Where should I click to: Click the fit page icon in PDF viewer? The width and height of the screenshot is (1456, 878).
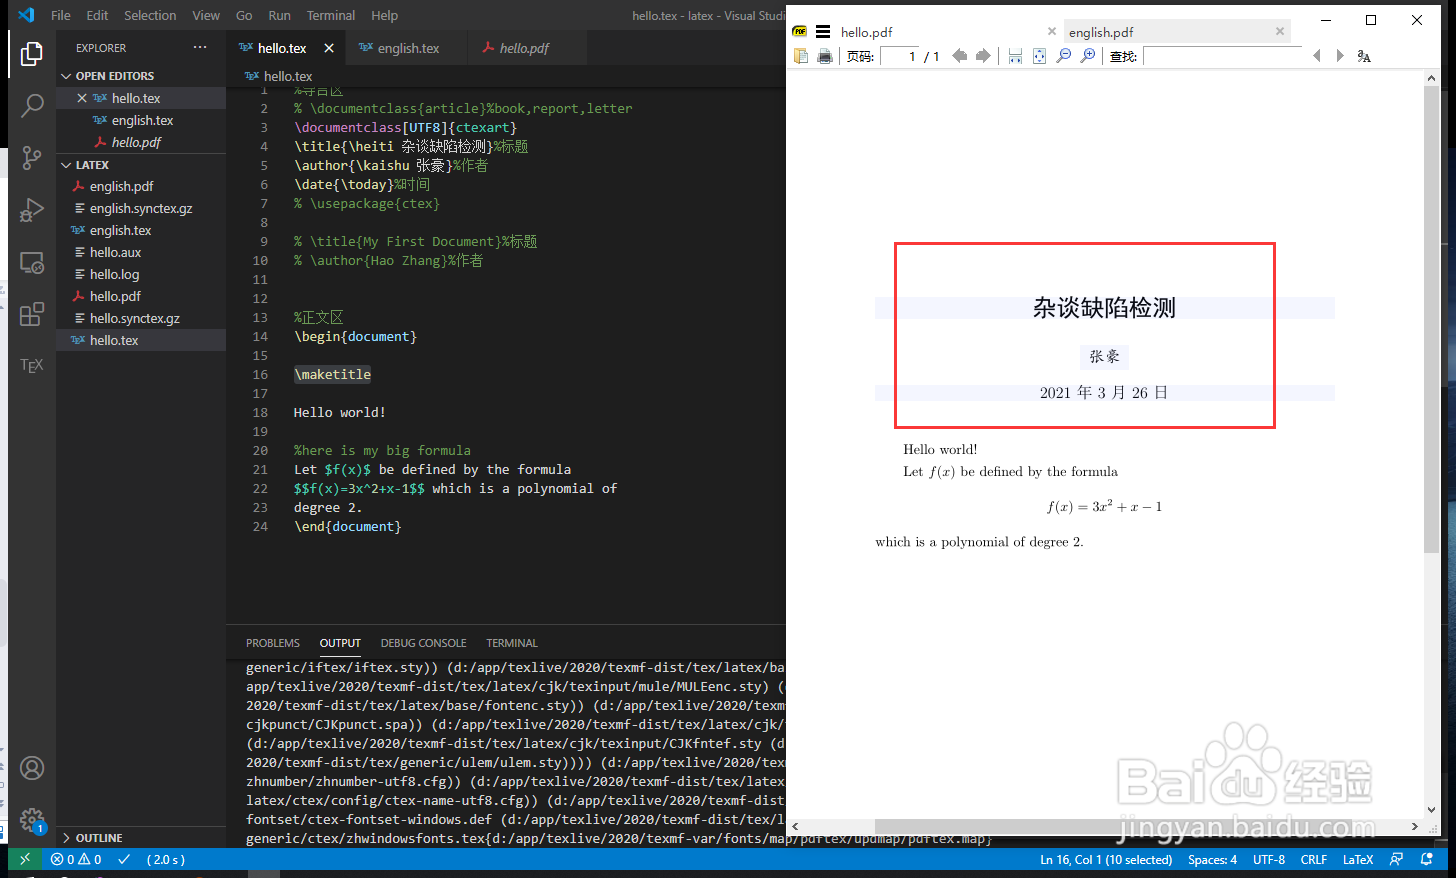coord(1039,56)
